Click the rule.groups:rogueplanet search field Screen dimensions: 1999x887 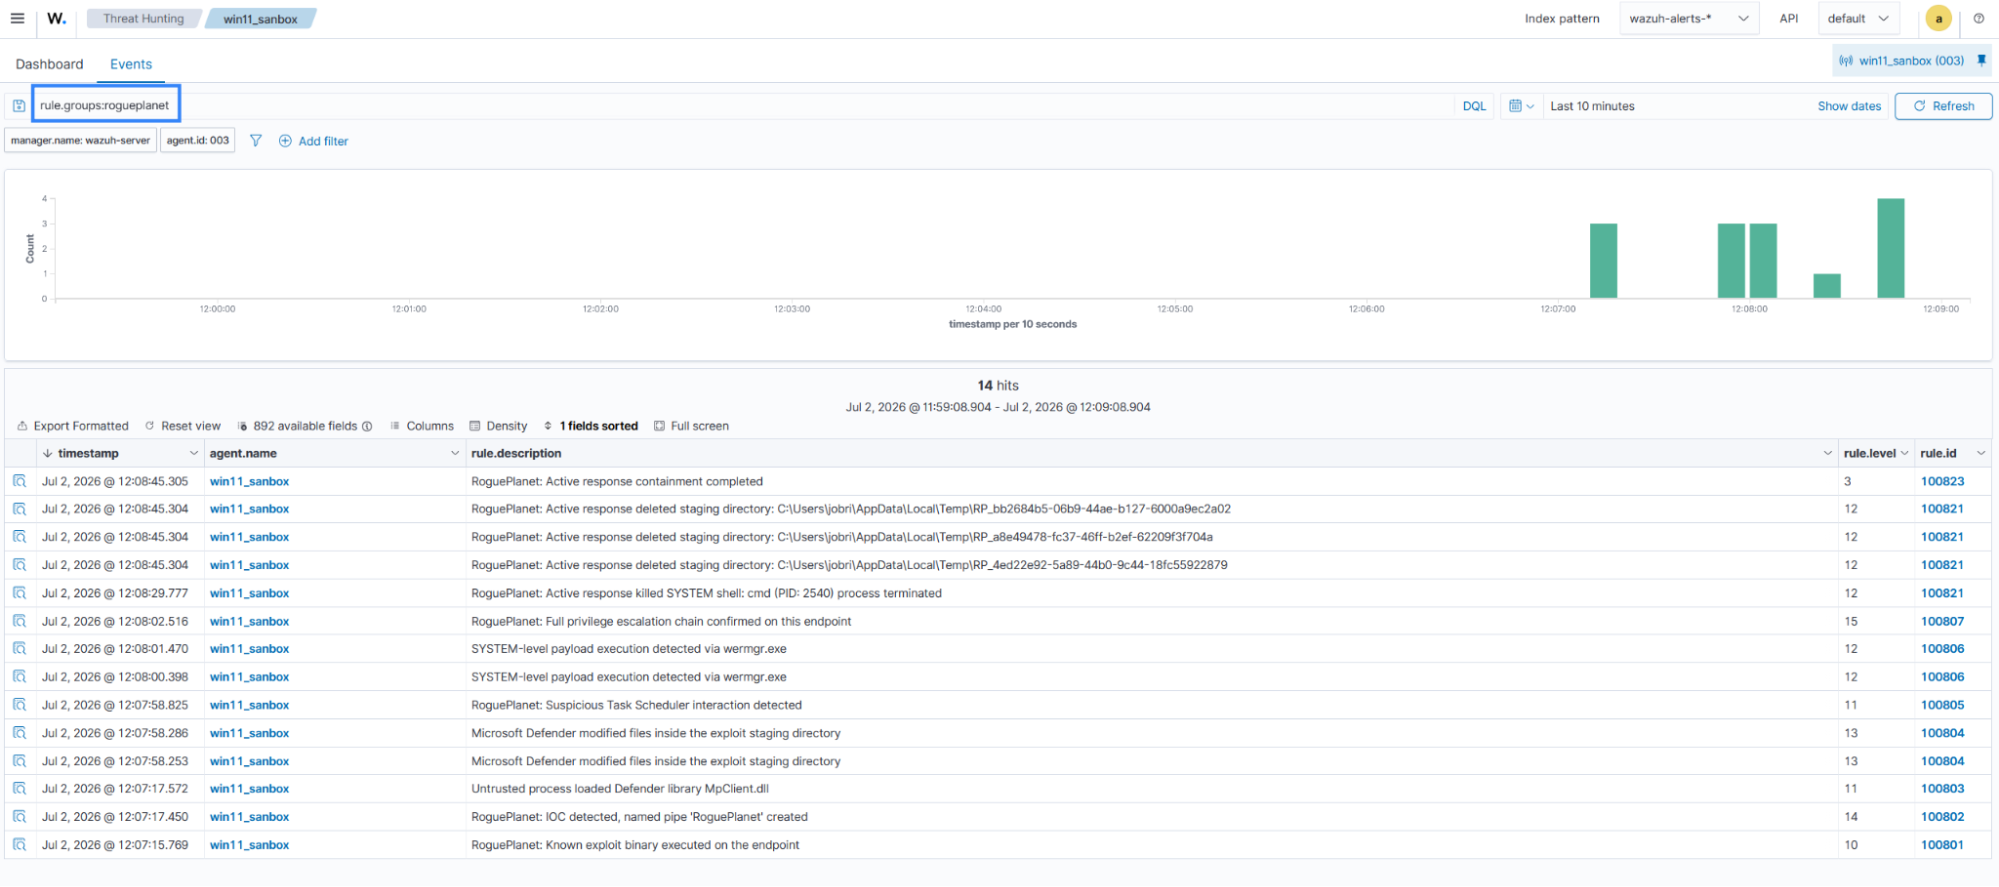click(x=106, y=105)
